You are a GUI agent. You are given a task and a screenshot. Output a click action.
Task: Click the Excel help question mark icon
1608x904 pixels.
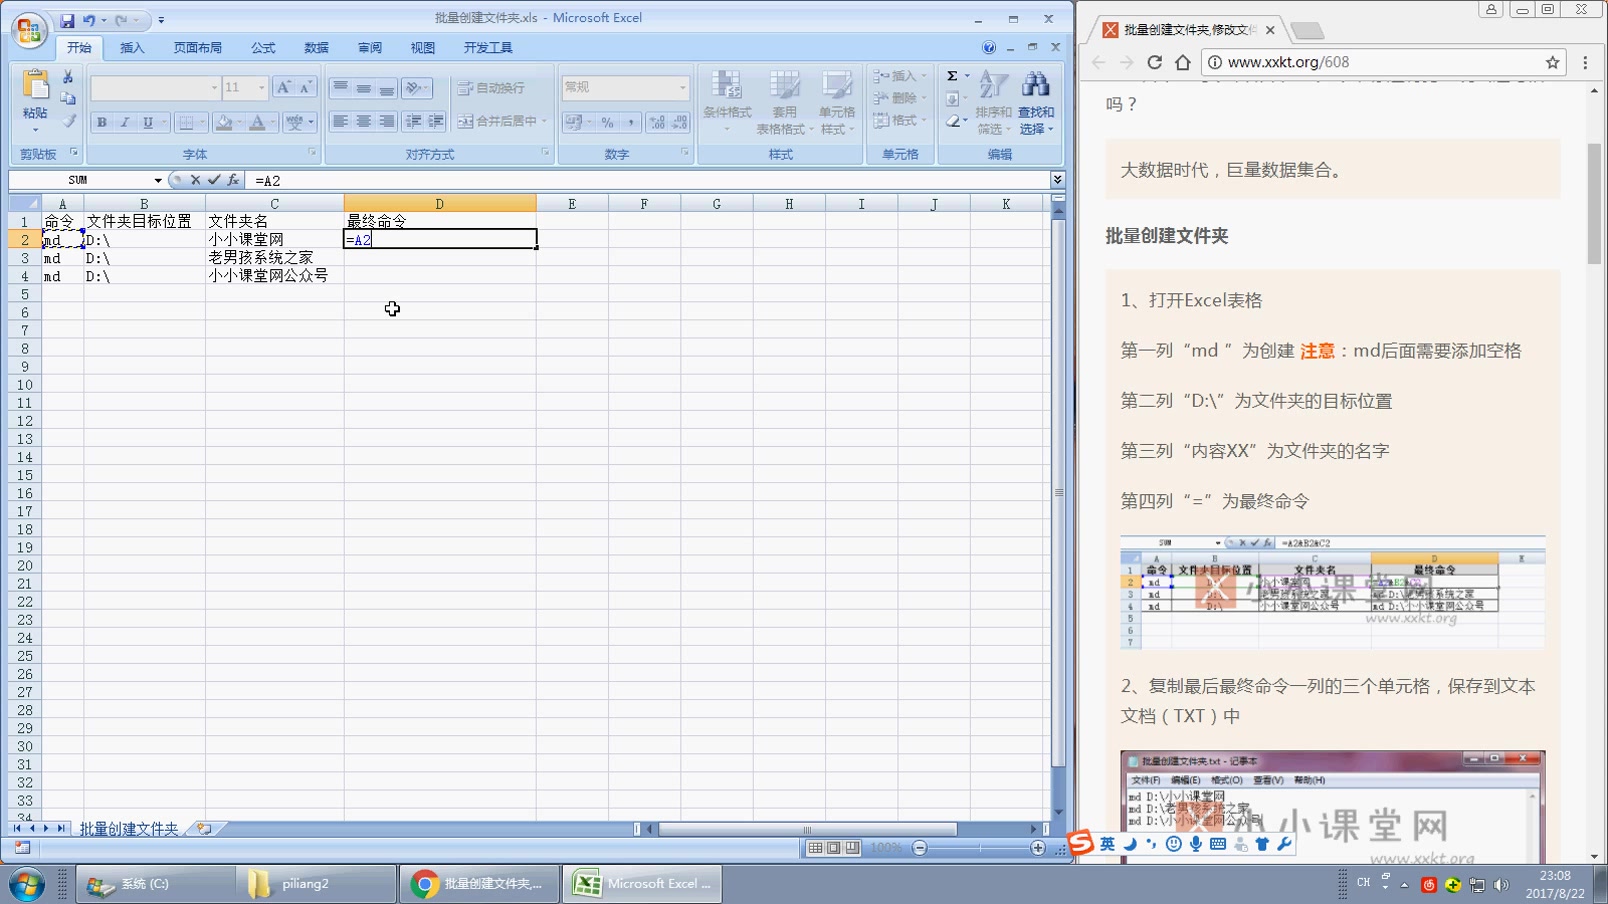point(989,47)
